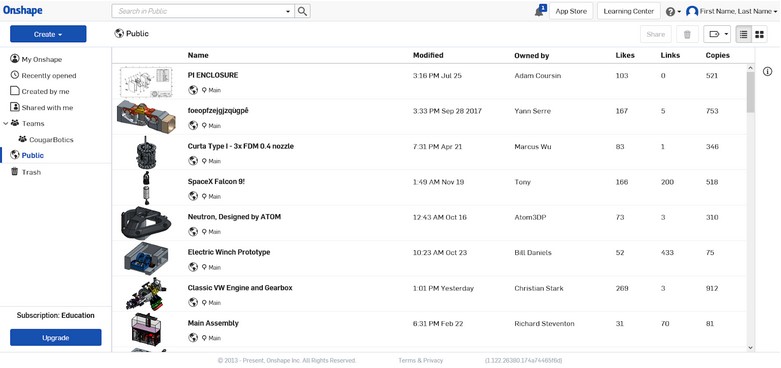Click the Main branch icon under Main Assembly
Screen dimensions: 781x368
[204, 338]
